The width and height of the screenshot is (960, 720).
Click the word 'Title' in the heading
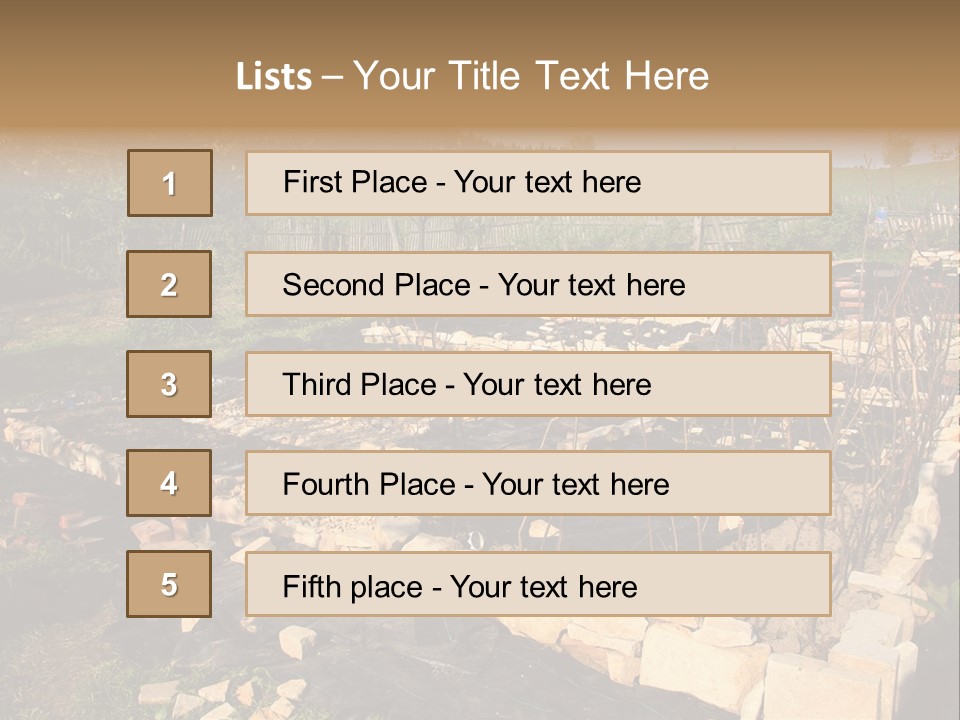pyautogui.click(x=487, y=76)
